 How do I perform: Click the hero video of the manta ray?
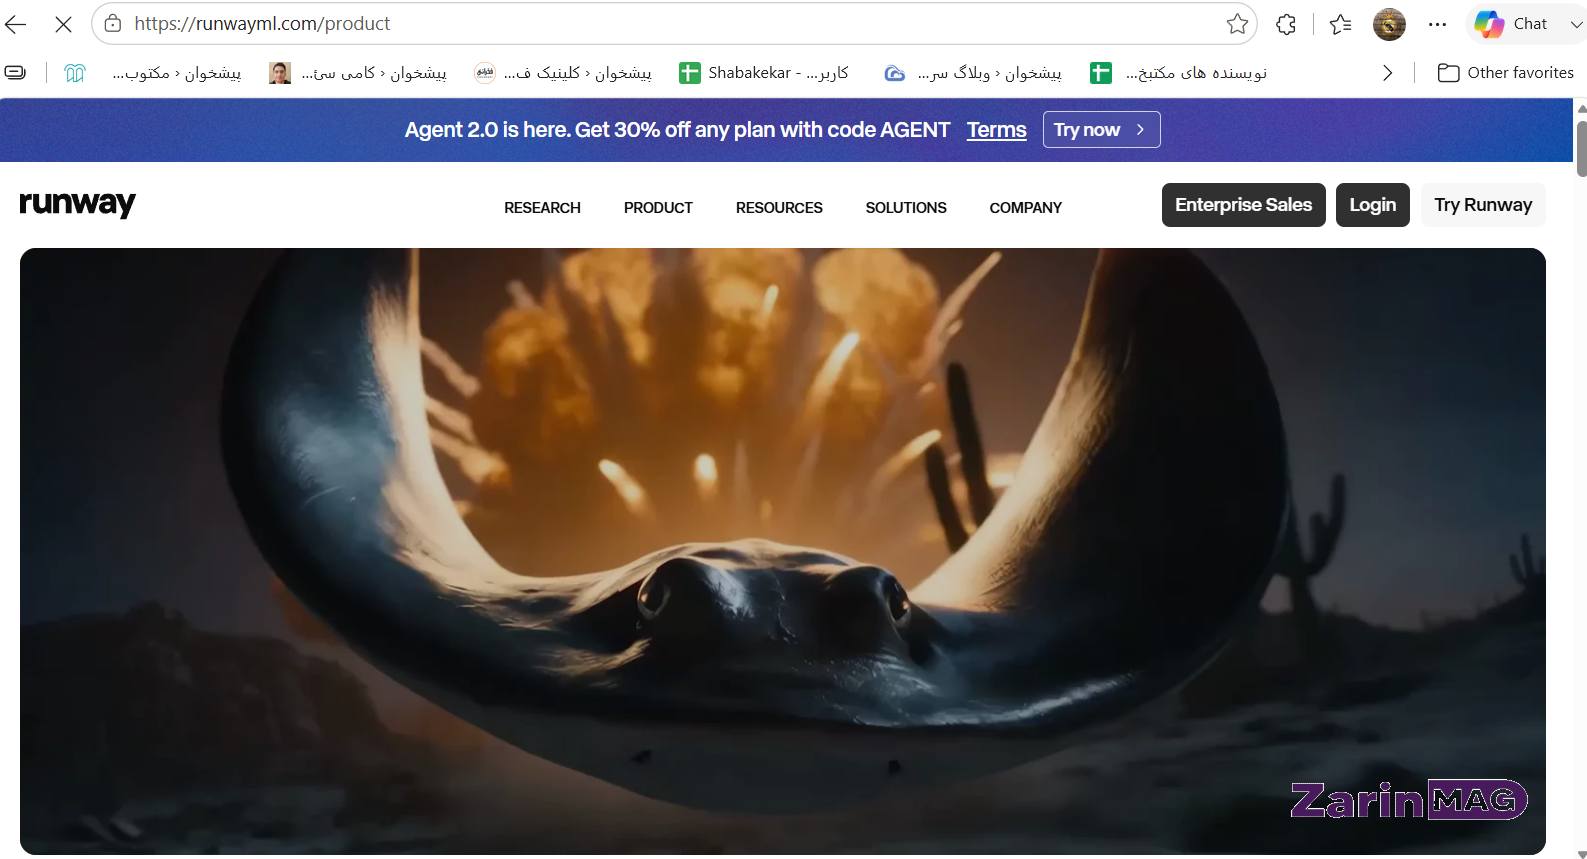click(783, 551)
